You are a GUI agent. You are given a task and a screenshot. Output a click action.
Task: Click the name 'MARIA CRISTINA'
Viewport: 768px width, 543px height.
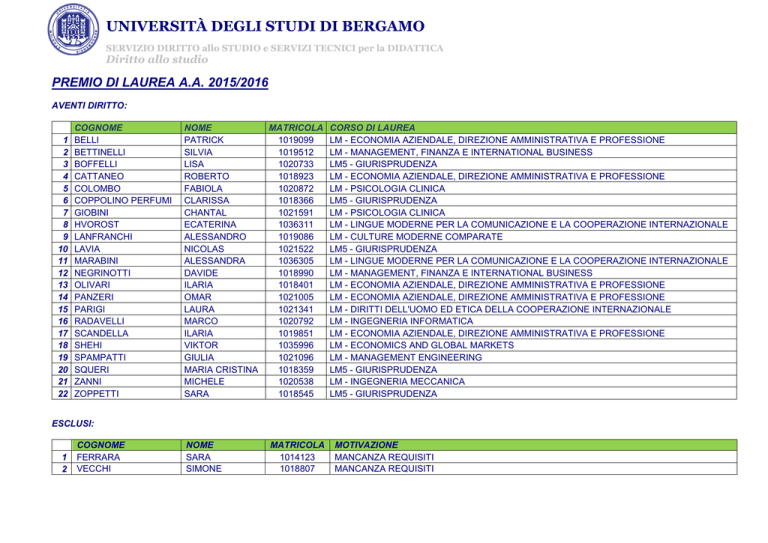coord(221,370)
